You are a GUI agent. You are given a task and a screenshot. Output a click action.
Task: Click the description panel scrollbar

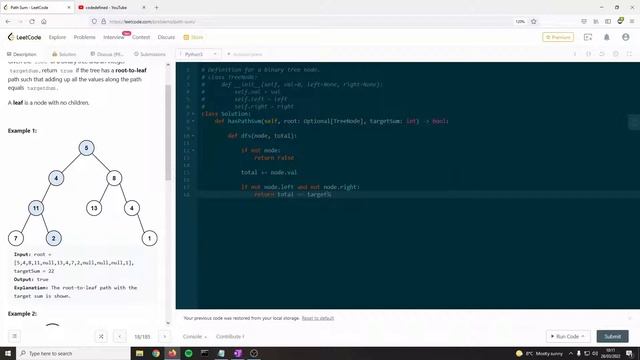point(168,133)
